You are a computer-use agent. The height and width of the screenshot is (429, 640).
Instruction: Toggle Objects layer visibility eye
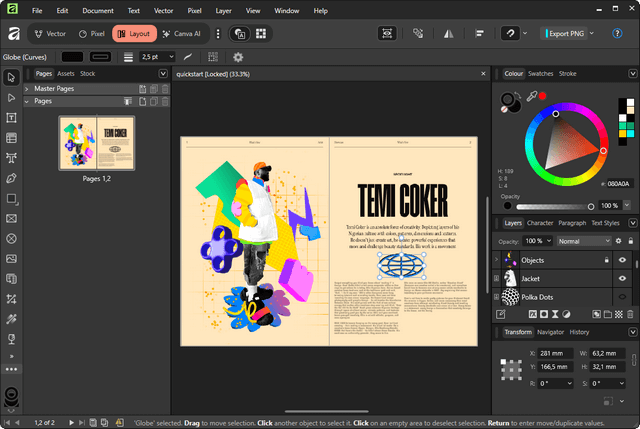[x=622, y=260]
